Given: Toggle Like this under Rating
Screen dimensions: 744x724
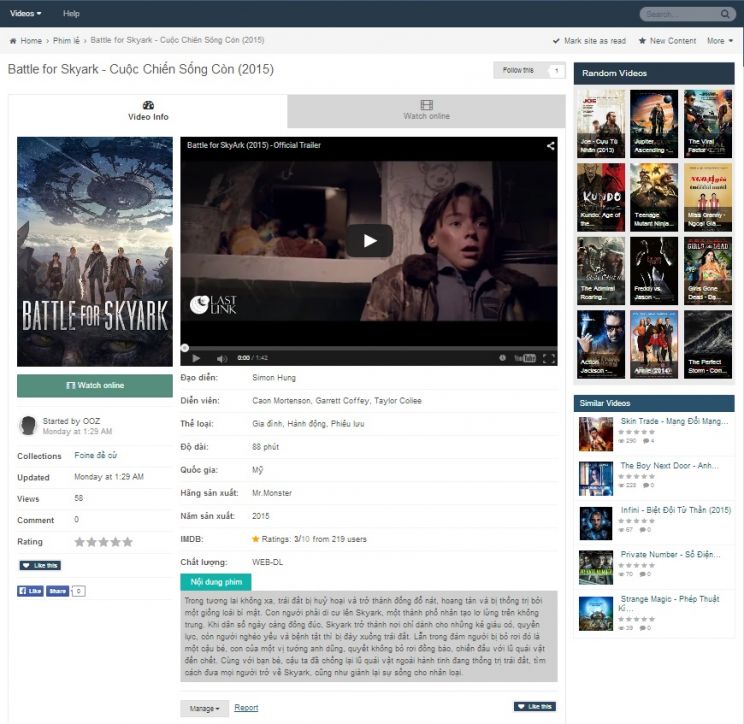Looking at the screenshot, I should (40, 565).
